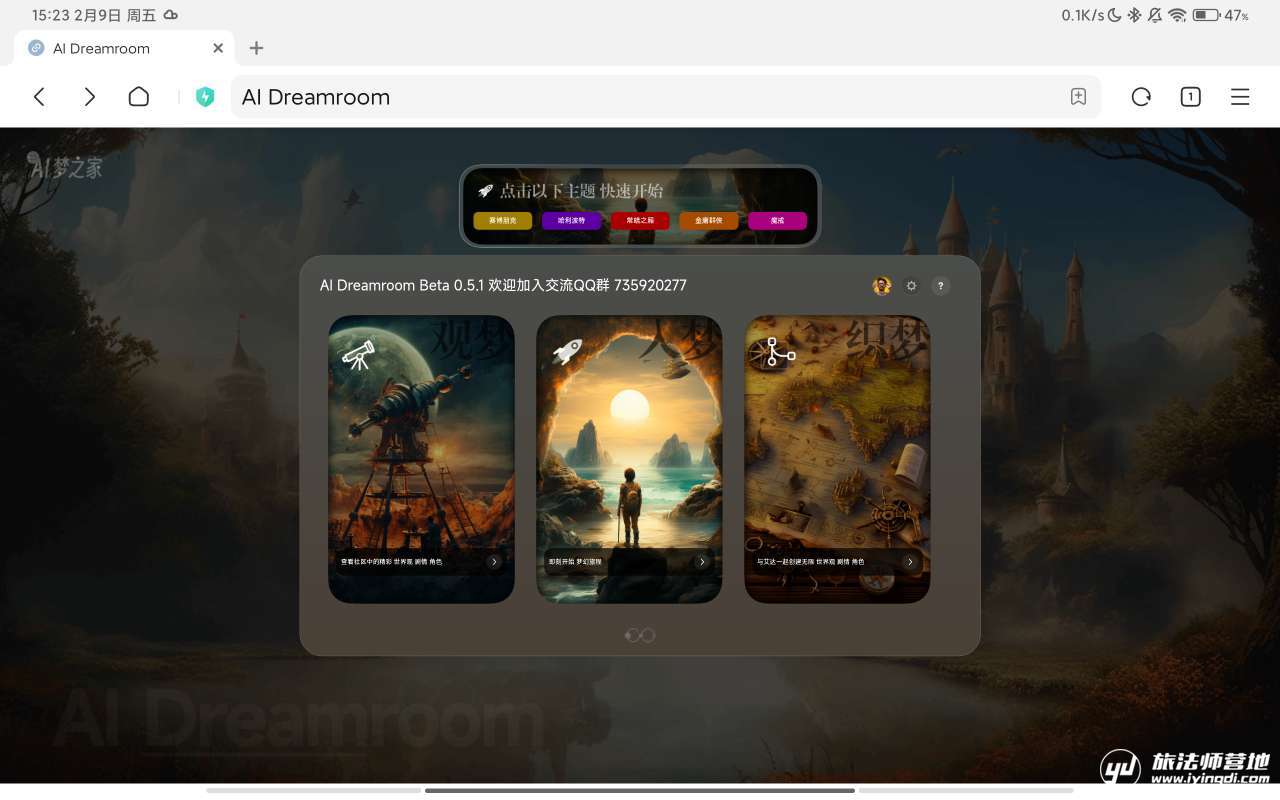The height and width of the screenshot is (800, 1280).
Task: Open settings via the gear icon
Action: [911, 286]
